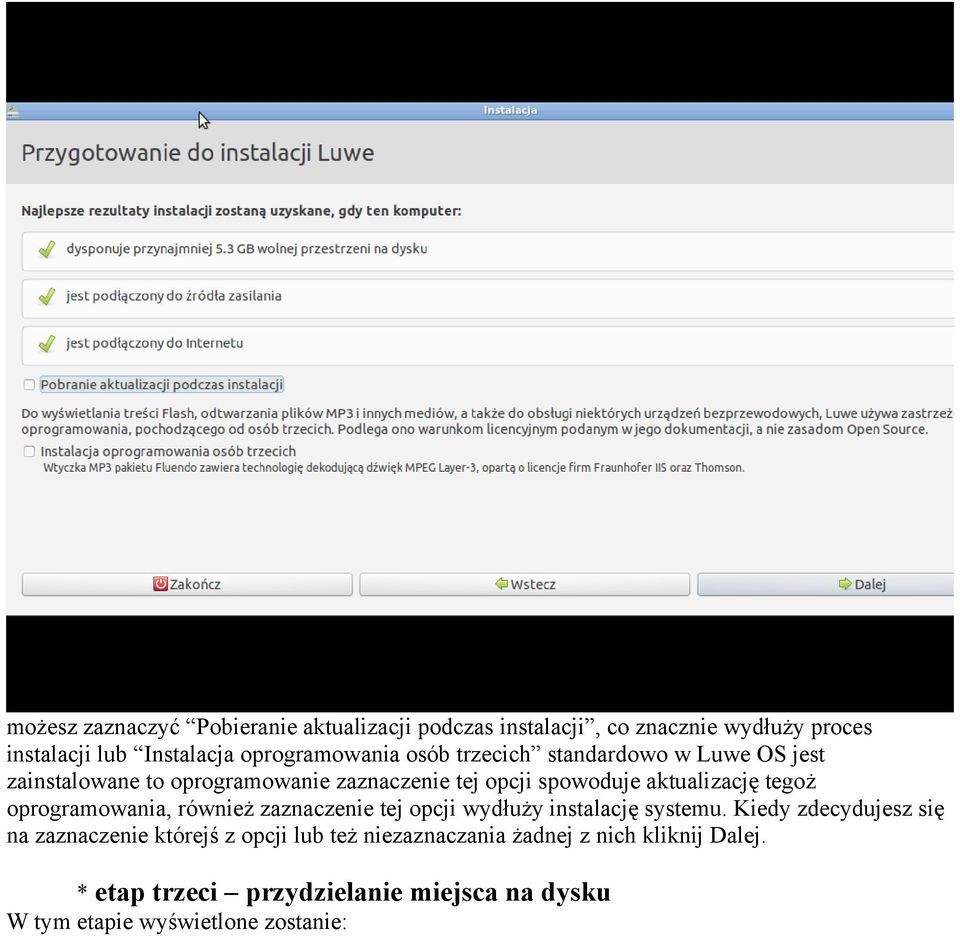Click green checkmark beside disk space requirement

pyautogui.click(x=47, y=249)
